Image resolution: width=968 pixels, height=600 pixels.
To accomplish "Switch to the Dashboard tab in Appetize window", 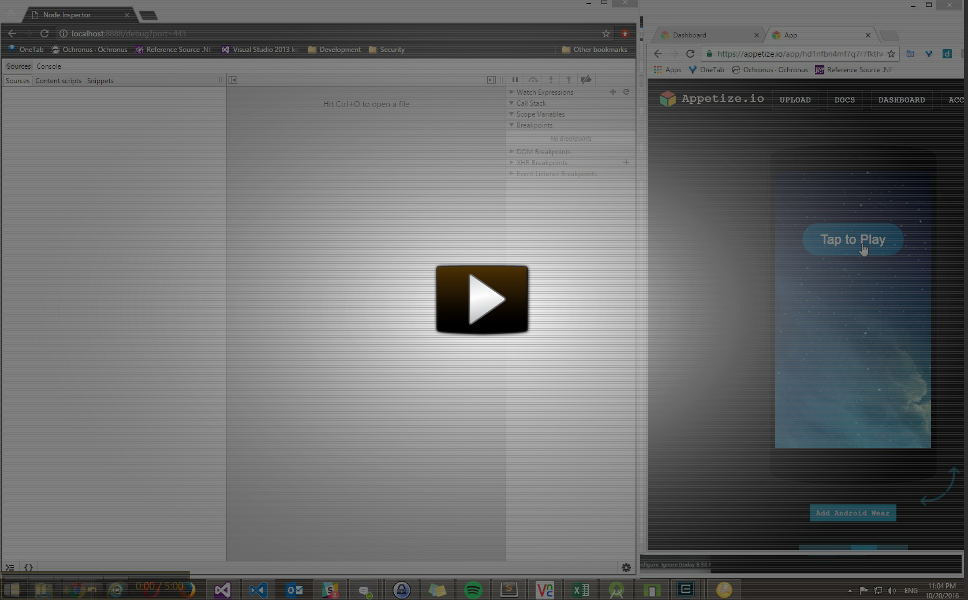I will [707, 35].
